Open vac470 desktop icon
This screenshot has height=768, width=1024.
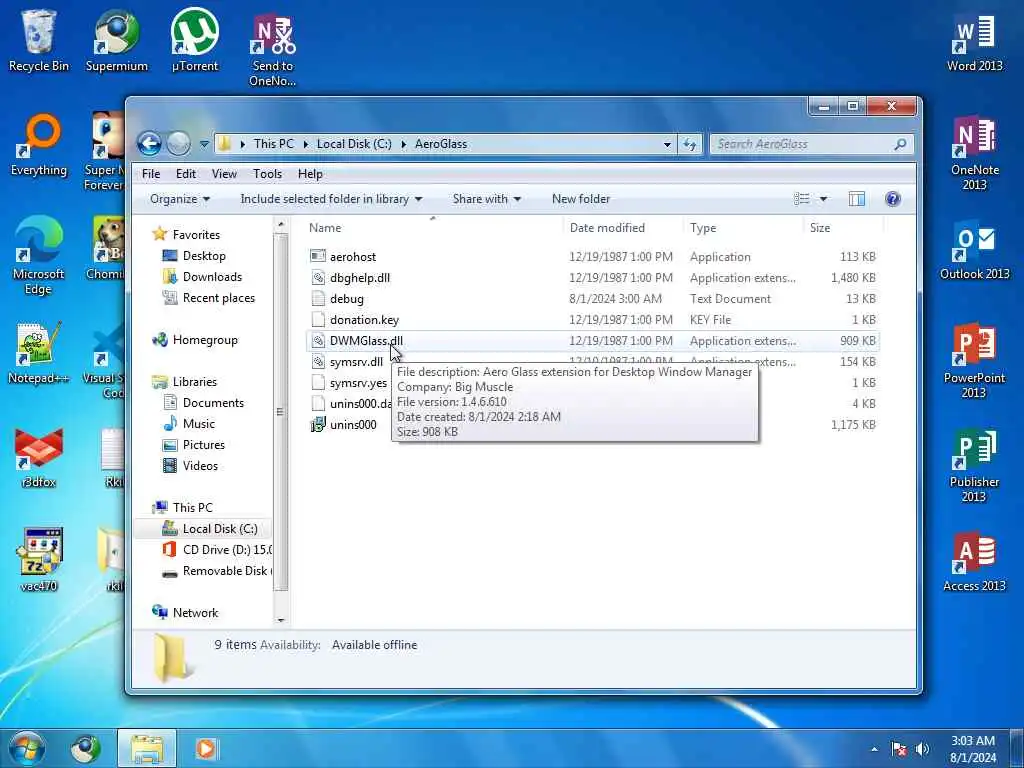[x=39, y=560]
